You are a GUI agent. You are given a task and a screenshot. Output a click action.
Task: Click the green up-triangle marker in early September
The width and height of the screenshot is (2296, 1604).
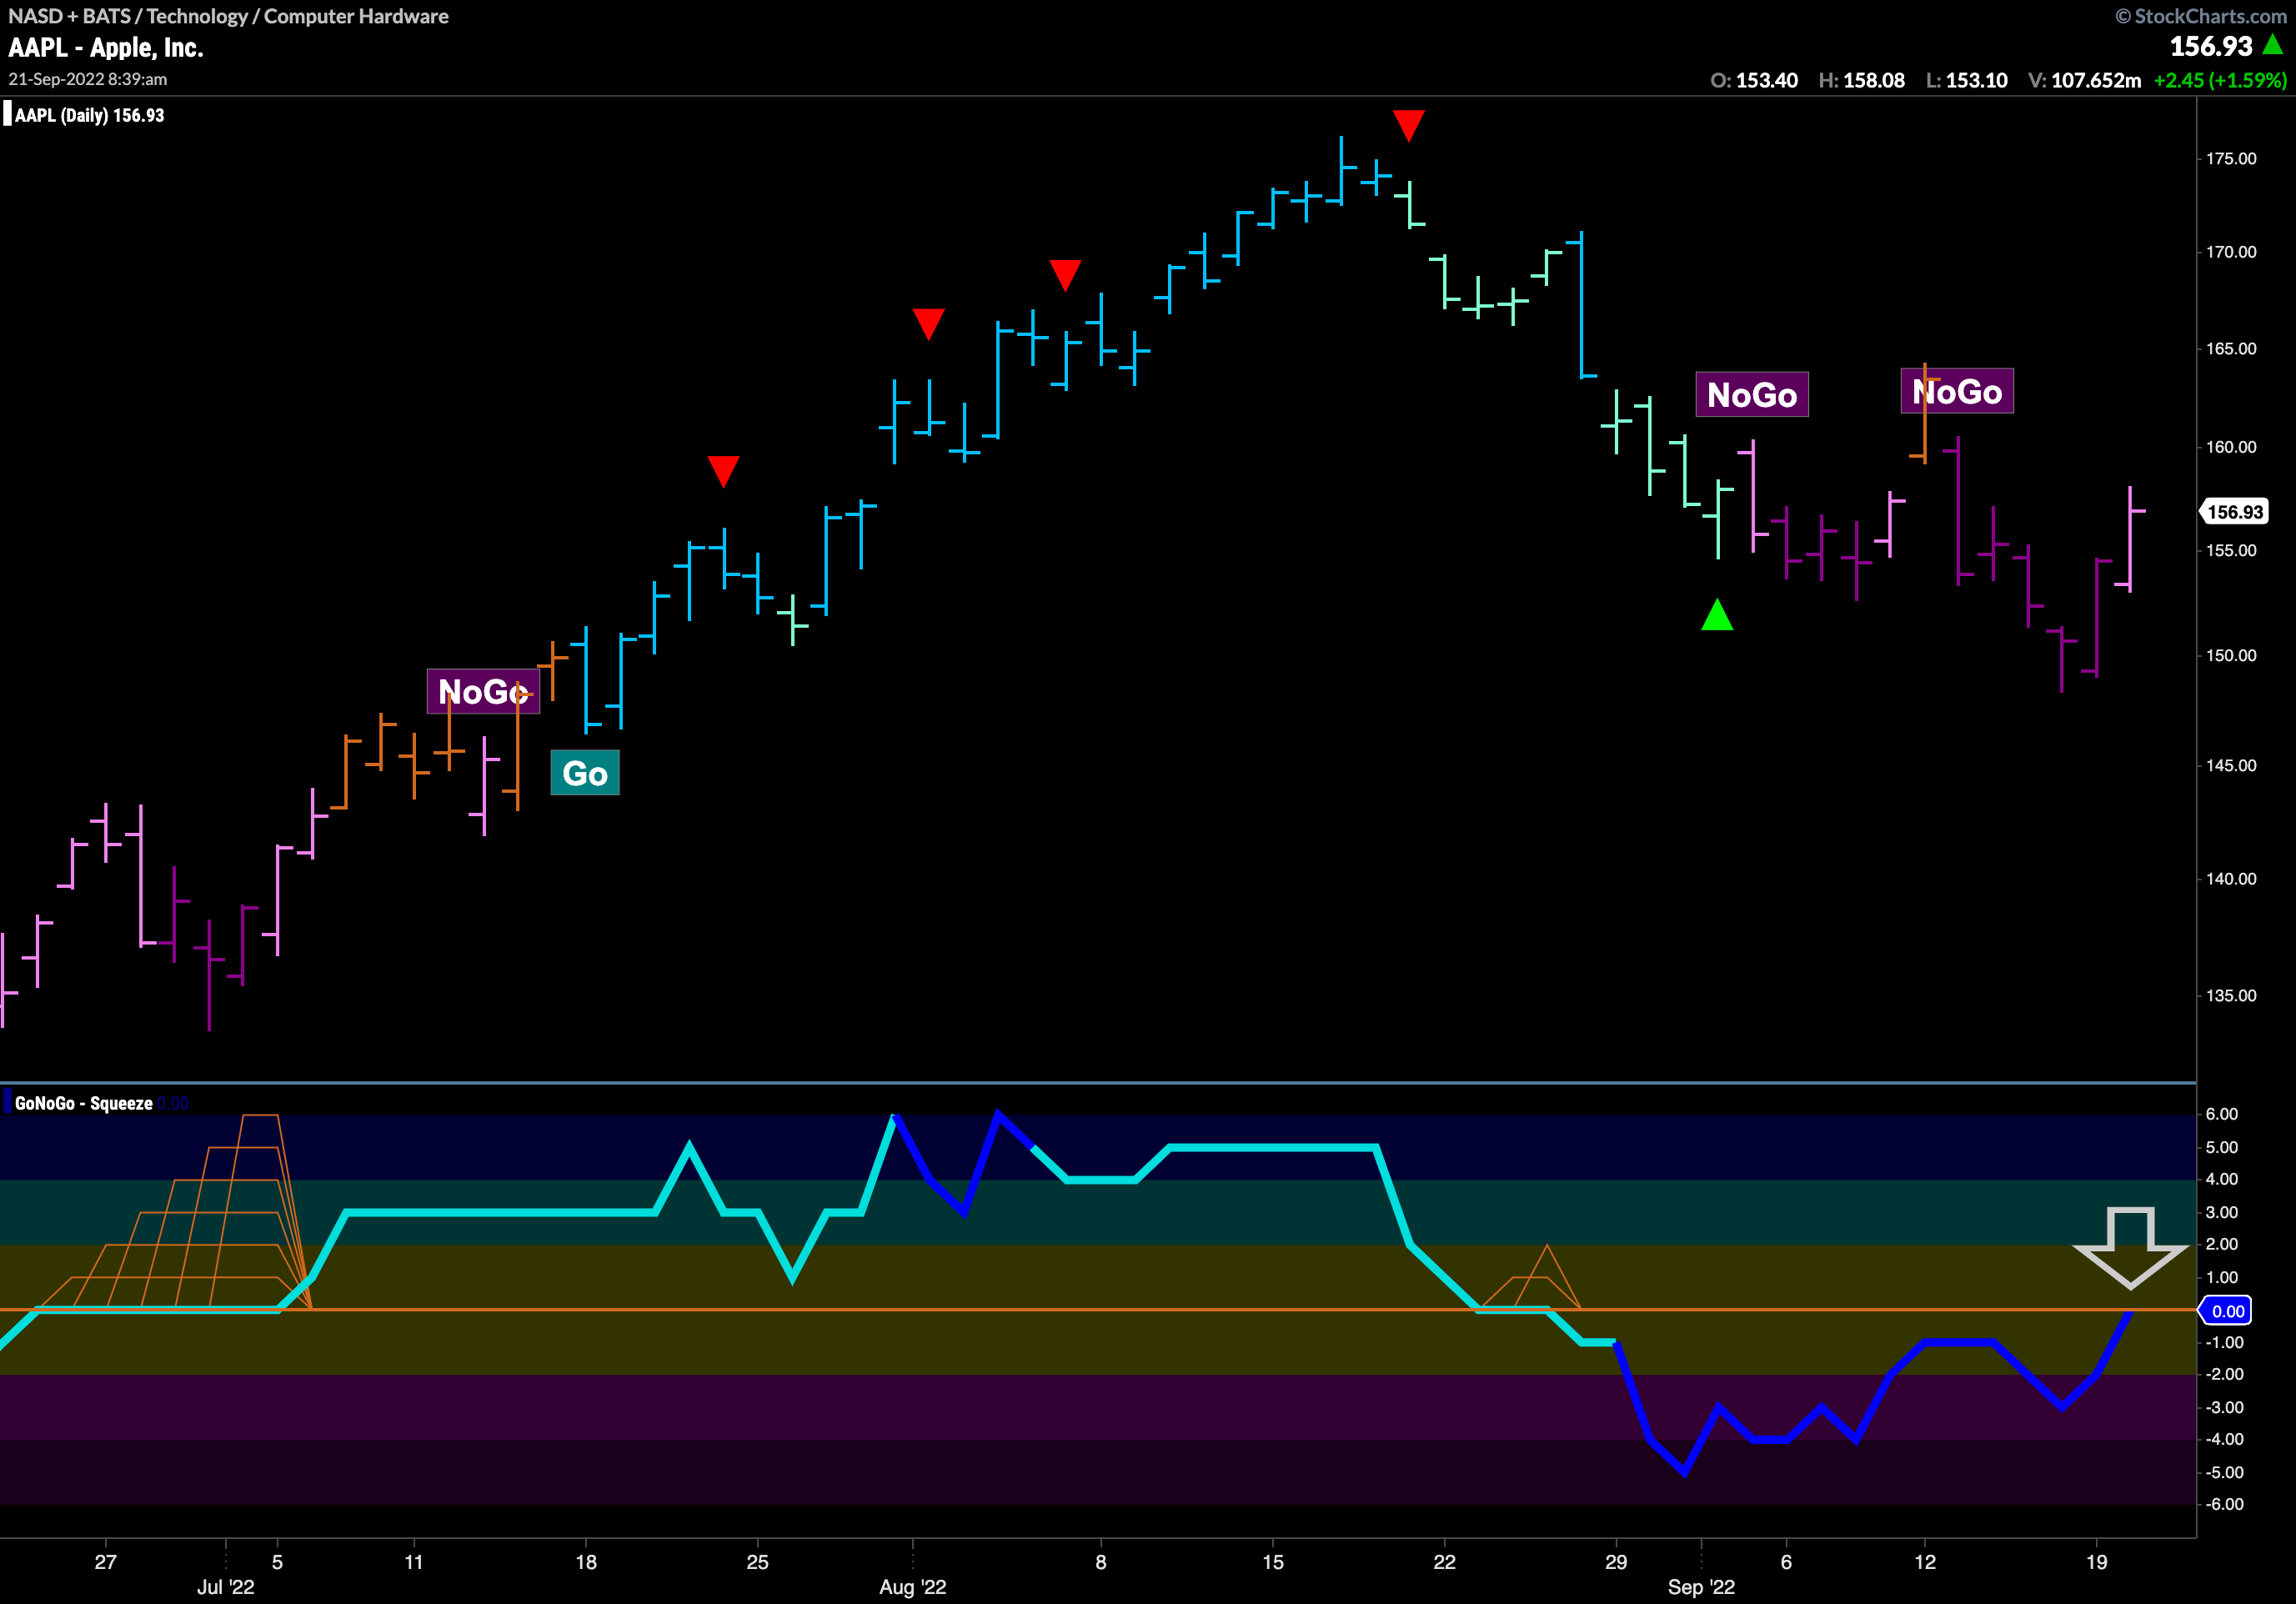click(x=1717, y=614)
